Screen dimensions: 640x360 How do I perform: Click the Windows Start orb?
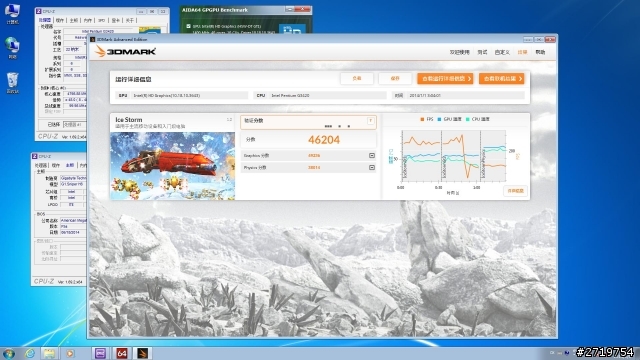click(9, 353)
